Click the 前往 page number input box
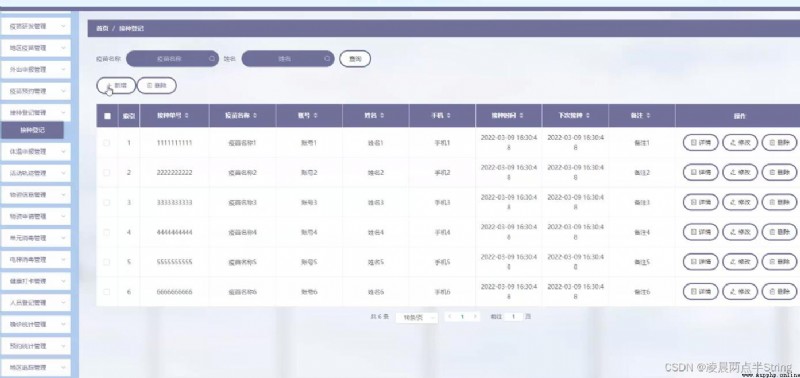Screen dimensions: 800x378 tap(513, 317)
